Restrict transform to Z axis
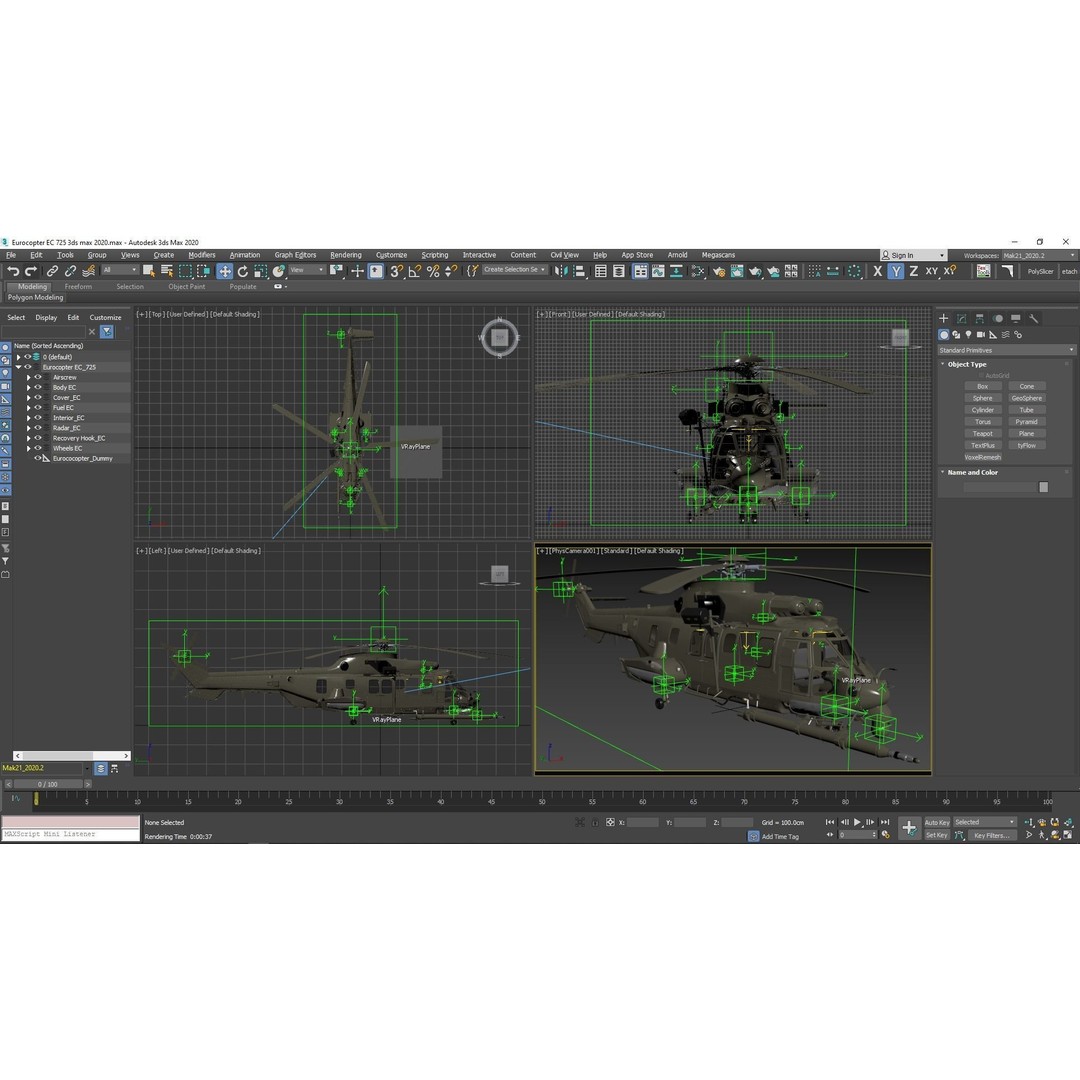Viewport: 1080px width, 1080px height. pos(913,271)
